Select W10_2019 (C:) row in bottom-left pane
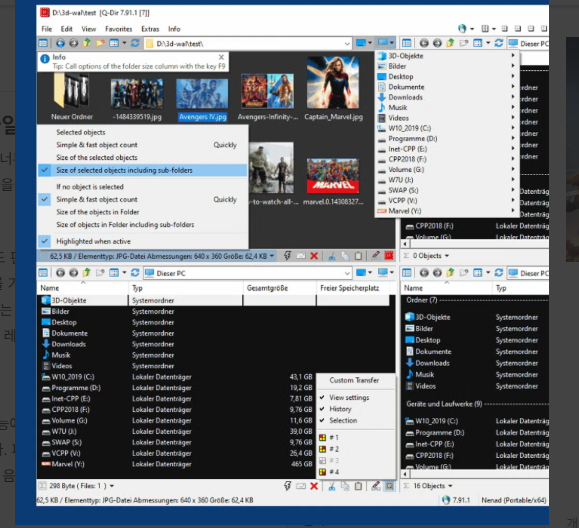Screen dimensions: 579x528 [x=213, y=377]
